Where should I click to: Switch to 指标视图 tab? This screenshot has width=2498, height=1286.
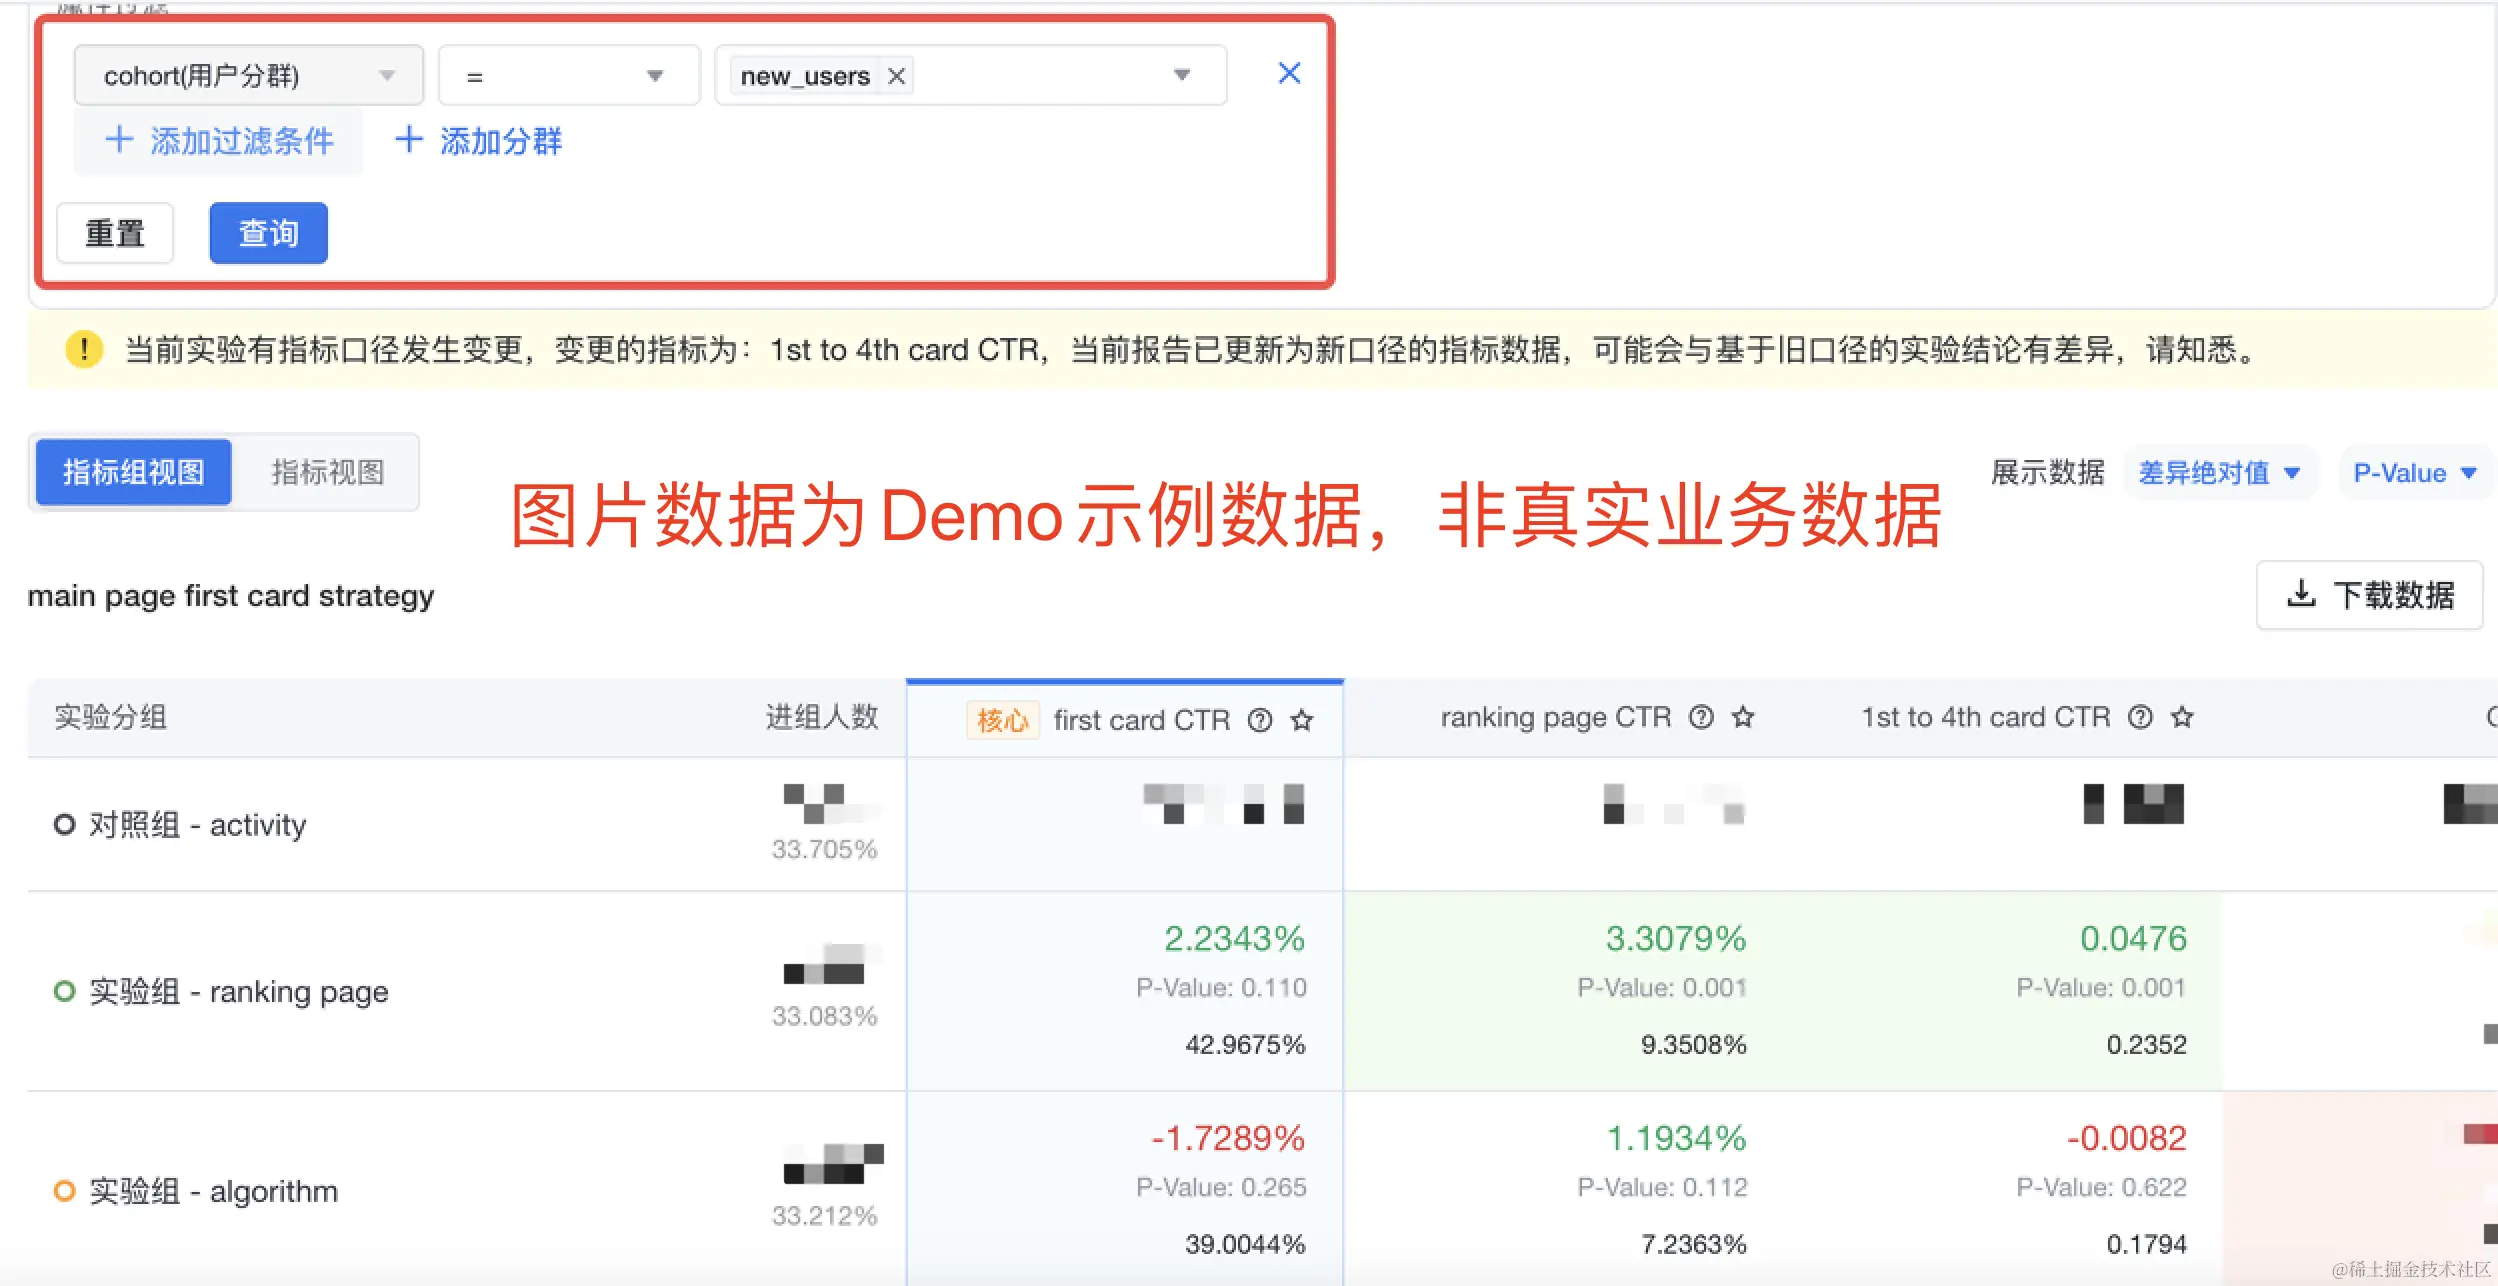point(328,472)
